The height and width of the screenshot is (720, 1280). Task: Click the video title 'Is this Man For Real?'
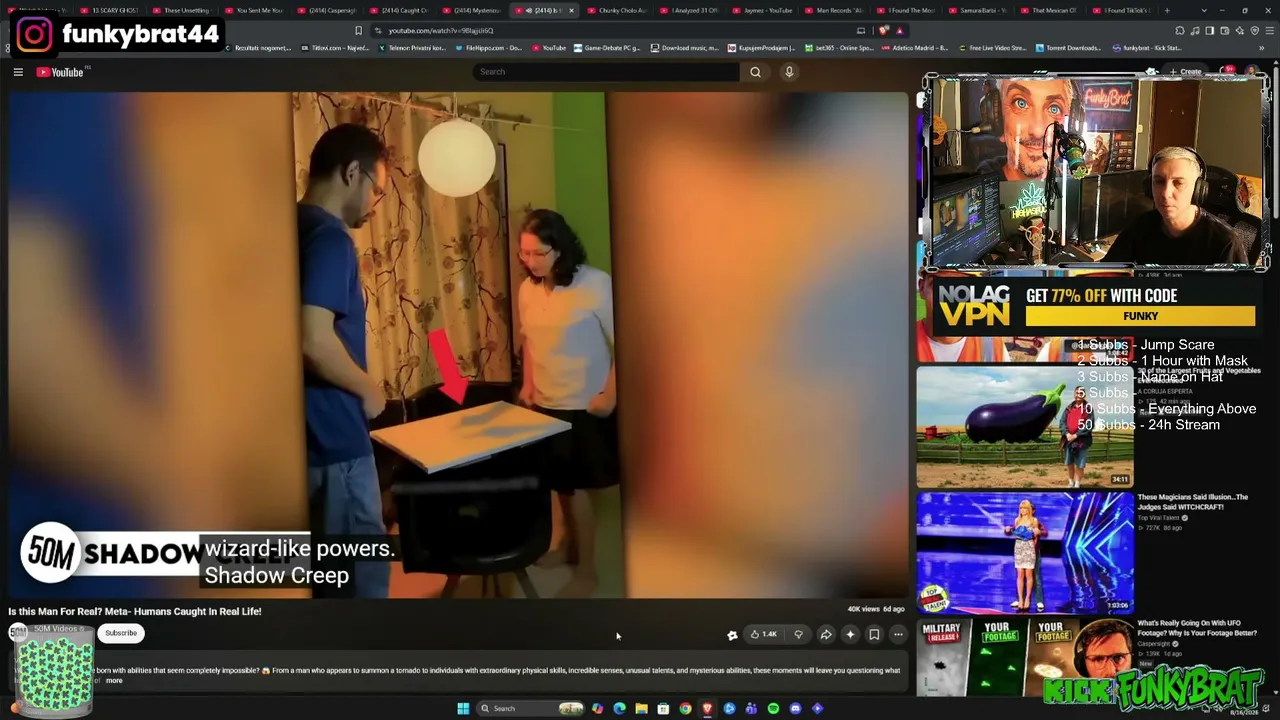[x=135, y=611]
